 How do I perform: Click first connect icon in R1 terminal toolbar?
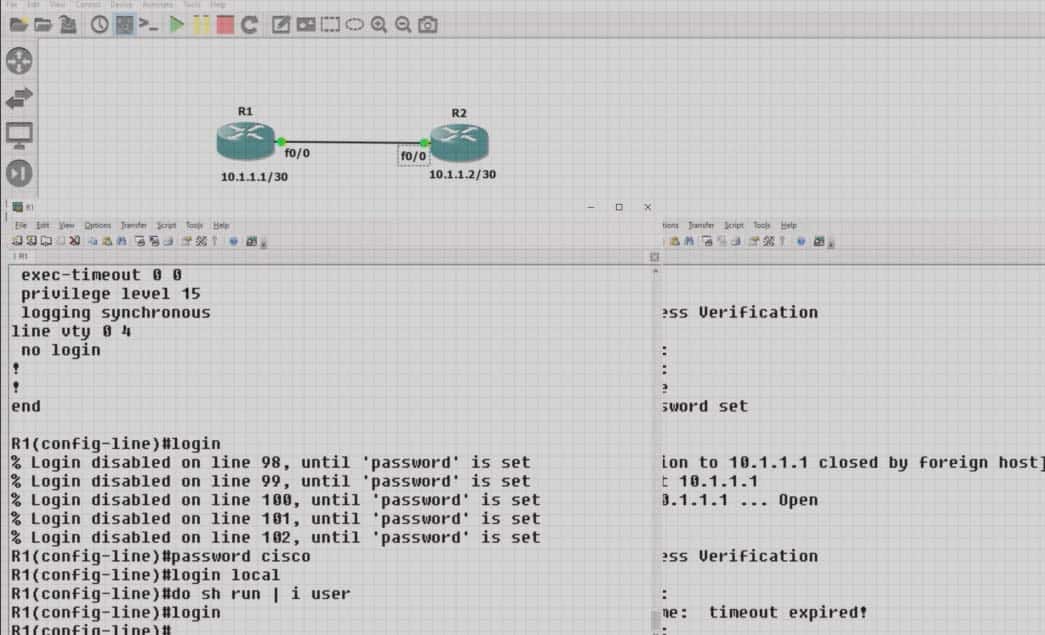tap(17, 241)
